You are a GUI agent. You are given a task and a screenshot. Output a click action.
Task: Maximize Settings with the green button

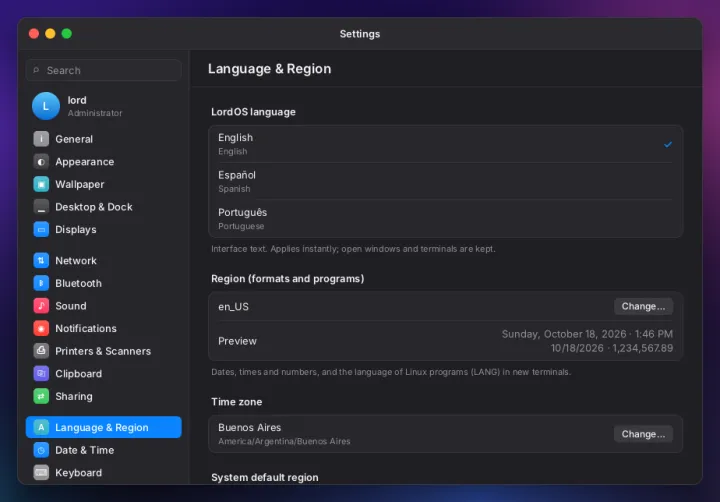pyautogui.click(x=67, y=34)
